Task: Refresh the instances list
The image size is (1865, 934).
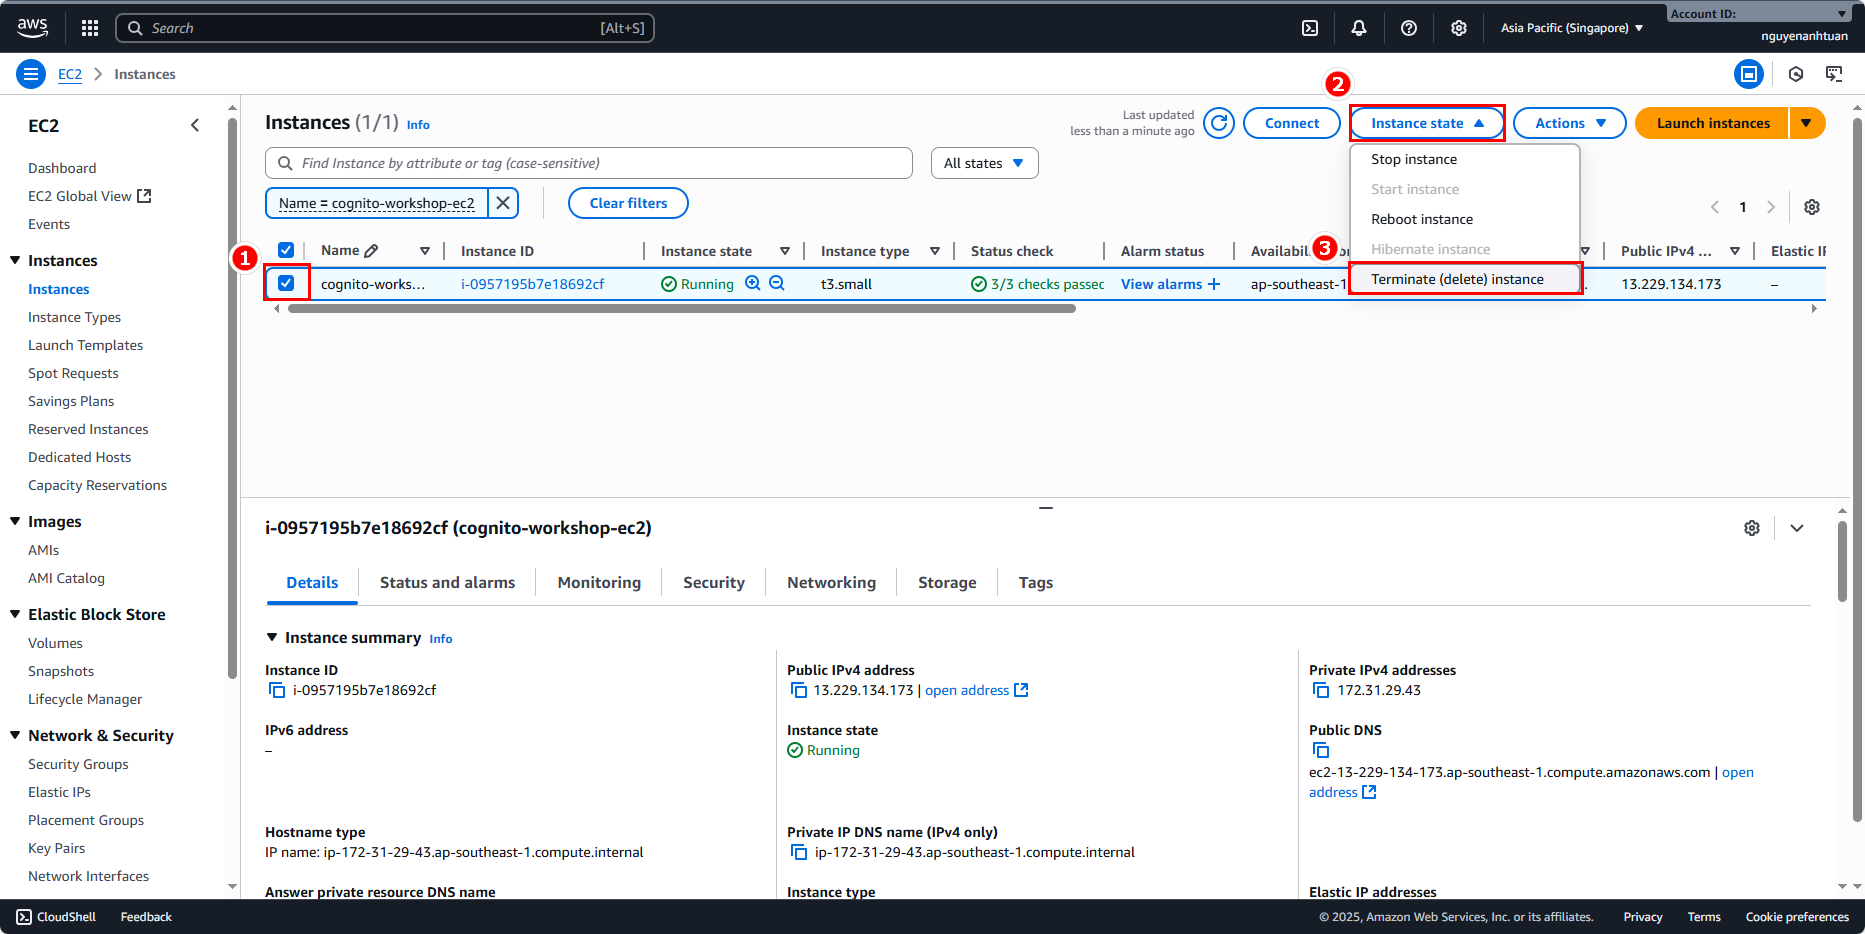Action: click(x=1219, y=123)
